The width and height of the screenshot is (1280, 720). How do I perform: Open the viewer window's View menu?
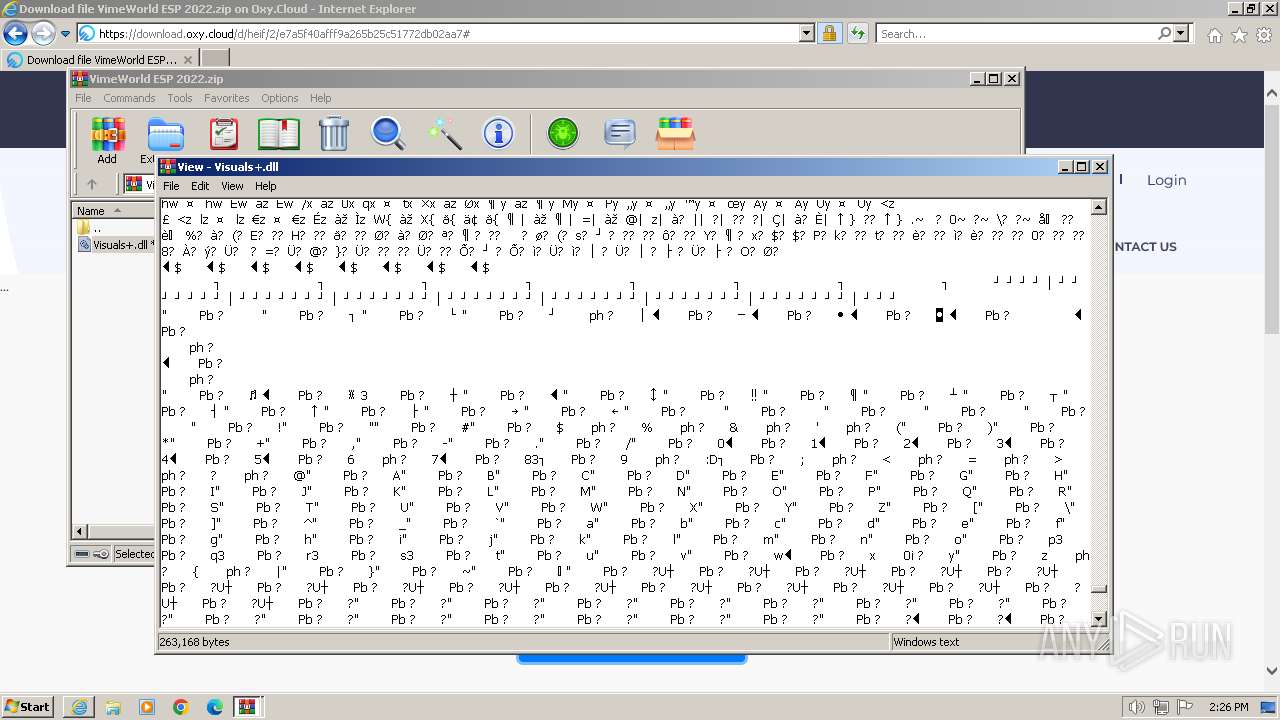(x=232, y=186)
